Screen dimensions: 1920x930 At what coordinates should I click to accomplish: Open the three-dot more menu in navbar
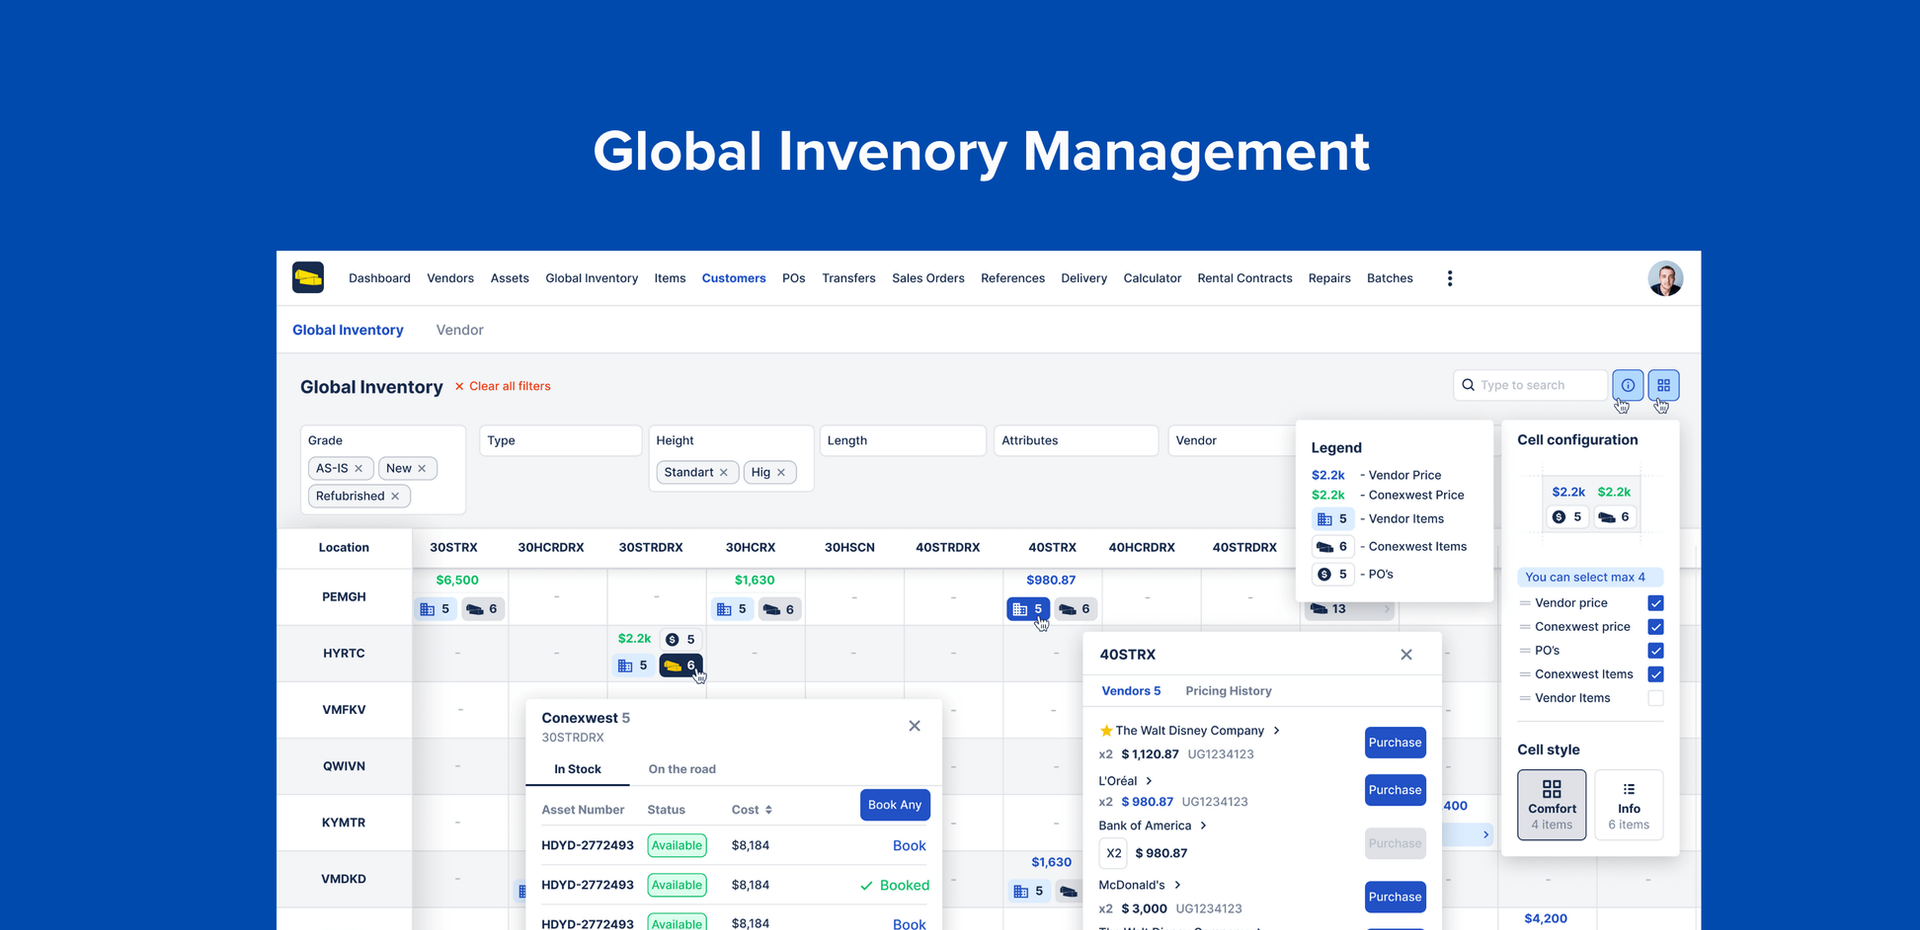click(x=1449, y=278)
